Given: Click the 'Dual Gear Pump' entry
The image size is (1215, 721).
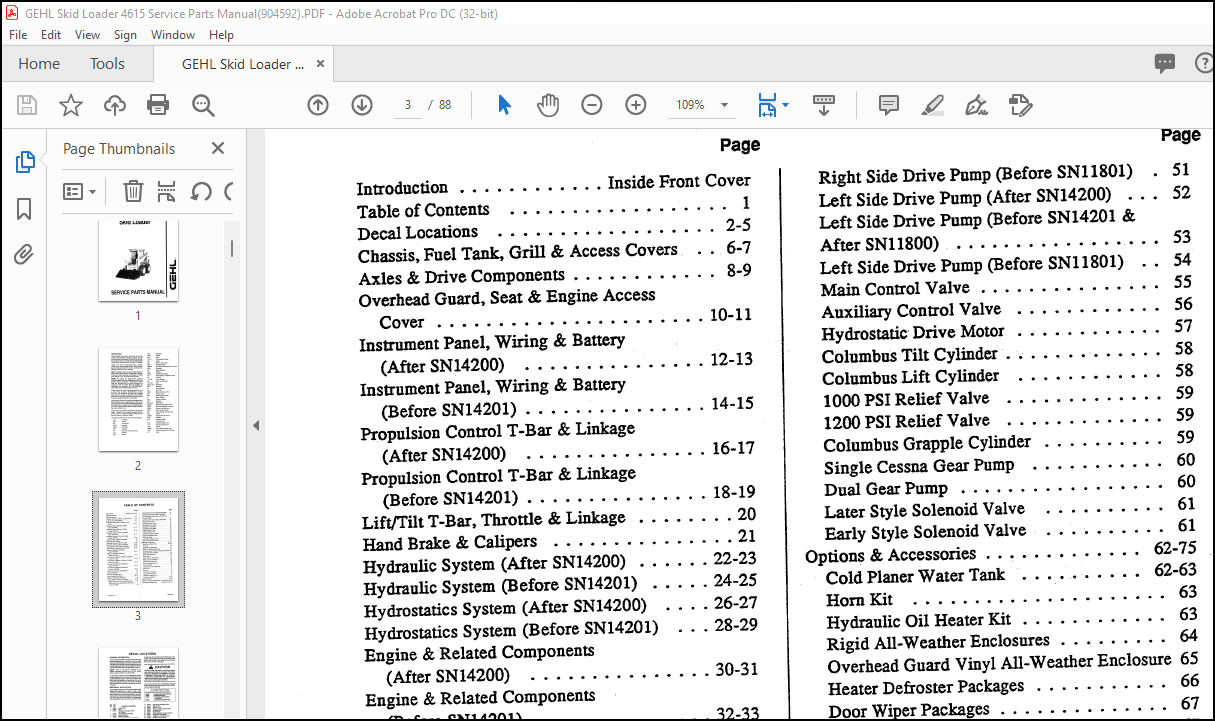Looking at the screenshot, I should point(886,489).
